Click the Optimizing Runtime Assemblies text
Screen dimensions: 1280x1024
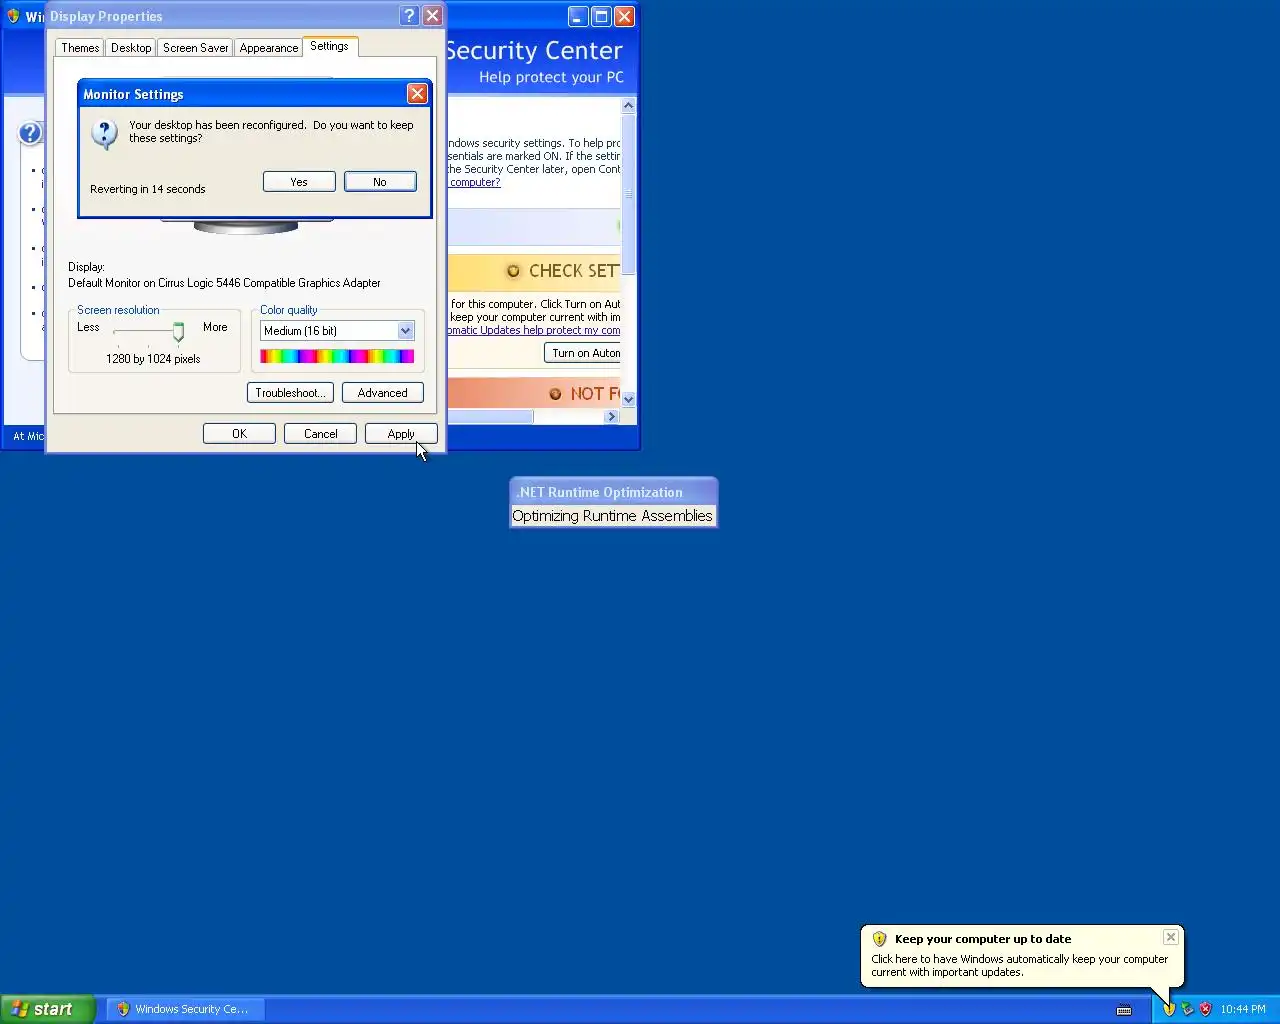(613, 516)
